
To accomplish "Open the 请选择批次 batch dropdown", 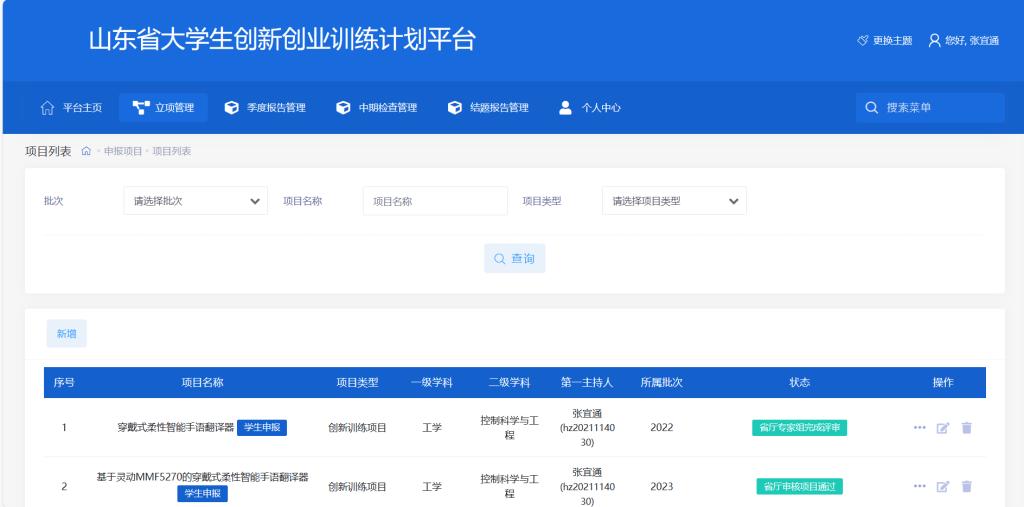I will pos(195,201).
